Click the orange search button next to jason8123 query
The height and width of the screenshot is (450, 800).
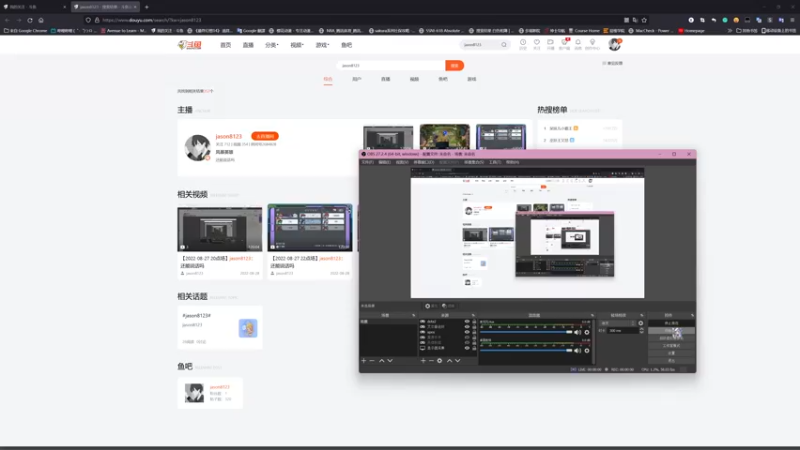tap(454, 65)
